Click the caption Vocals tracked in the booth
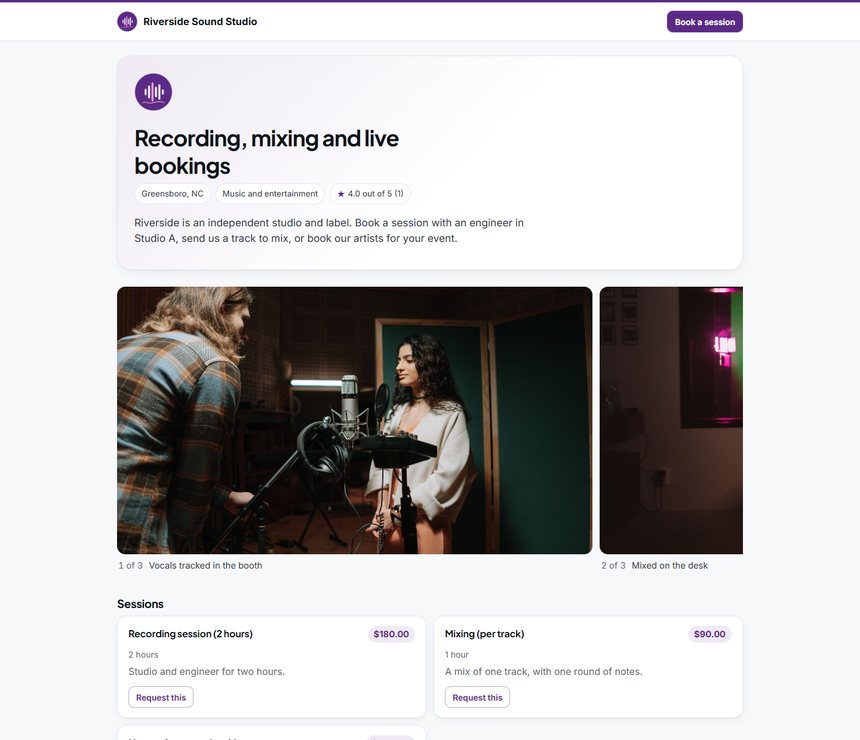This screenshot has height=740, width=860. coord(206,566)
